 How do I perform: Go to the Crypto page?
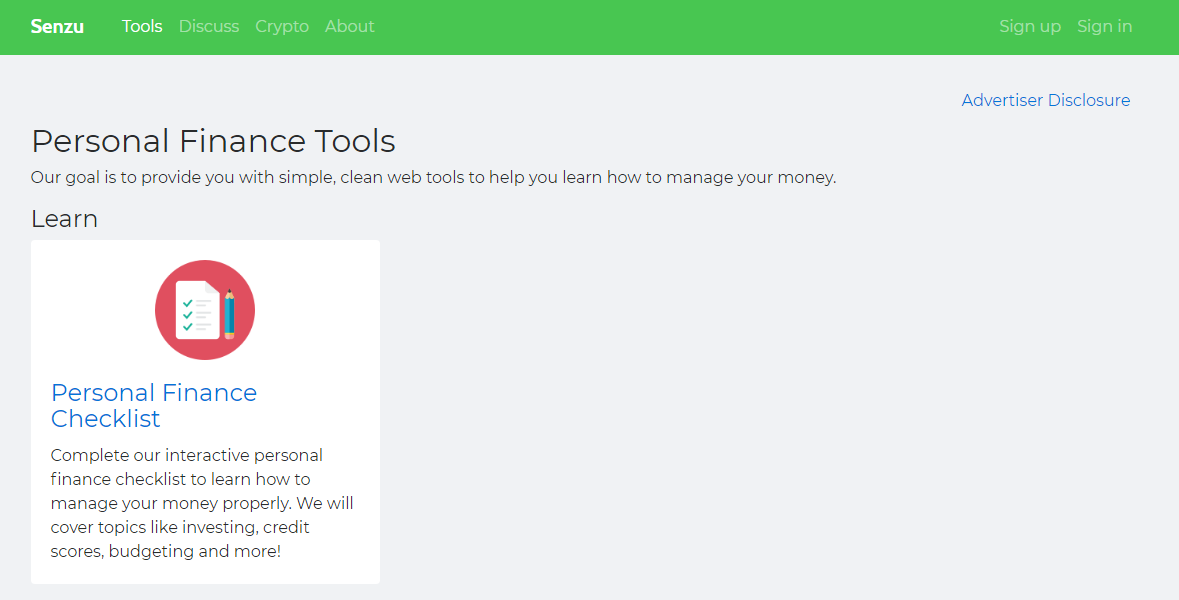pos(282,27)
